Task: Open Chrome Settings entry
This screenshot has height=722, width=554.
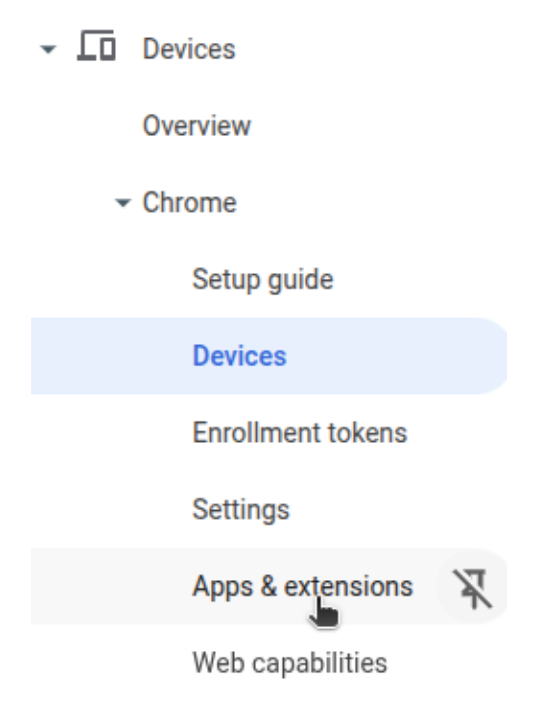Action: [x=241, y=510]
